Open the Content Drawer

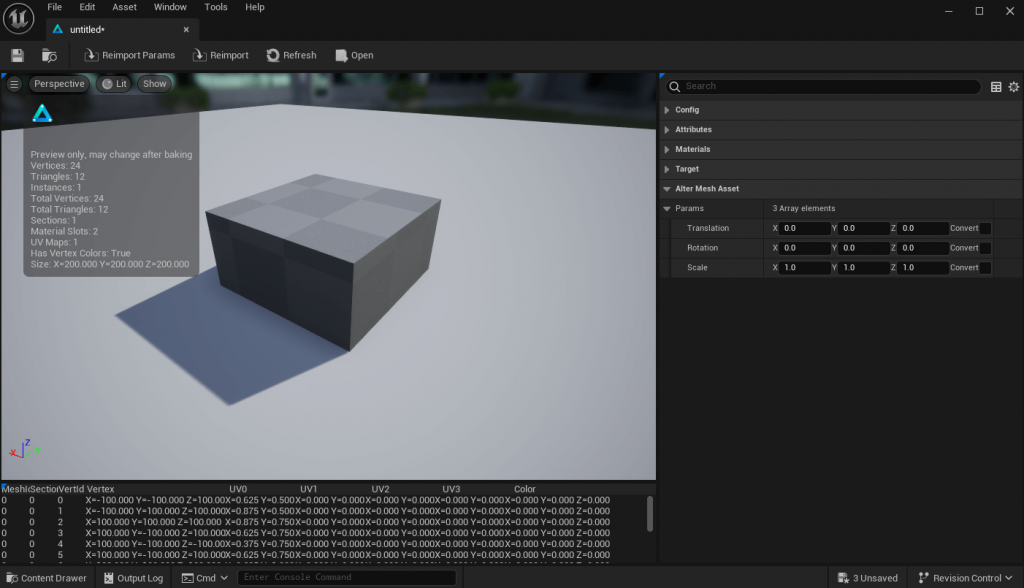46,577
